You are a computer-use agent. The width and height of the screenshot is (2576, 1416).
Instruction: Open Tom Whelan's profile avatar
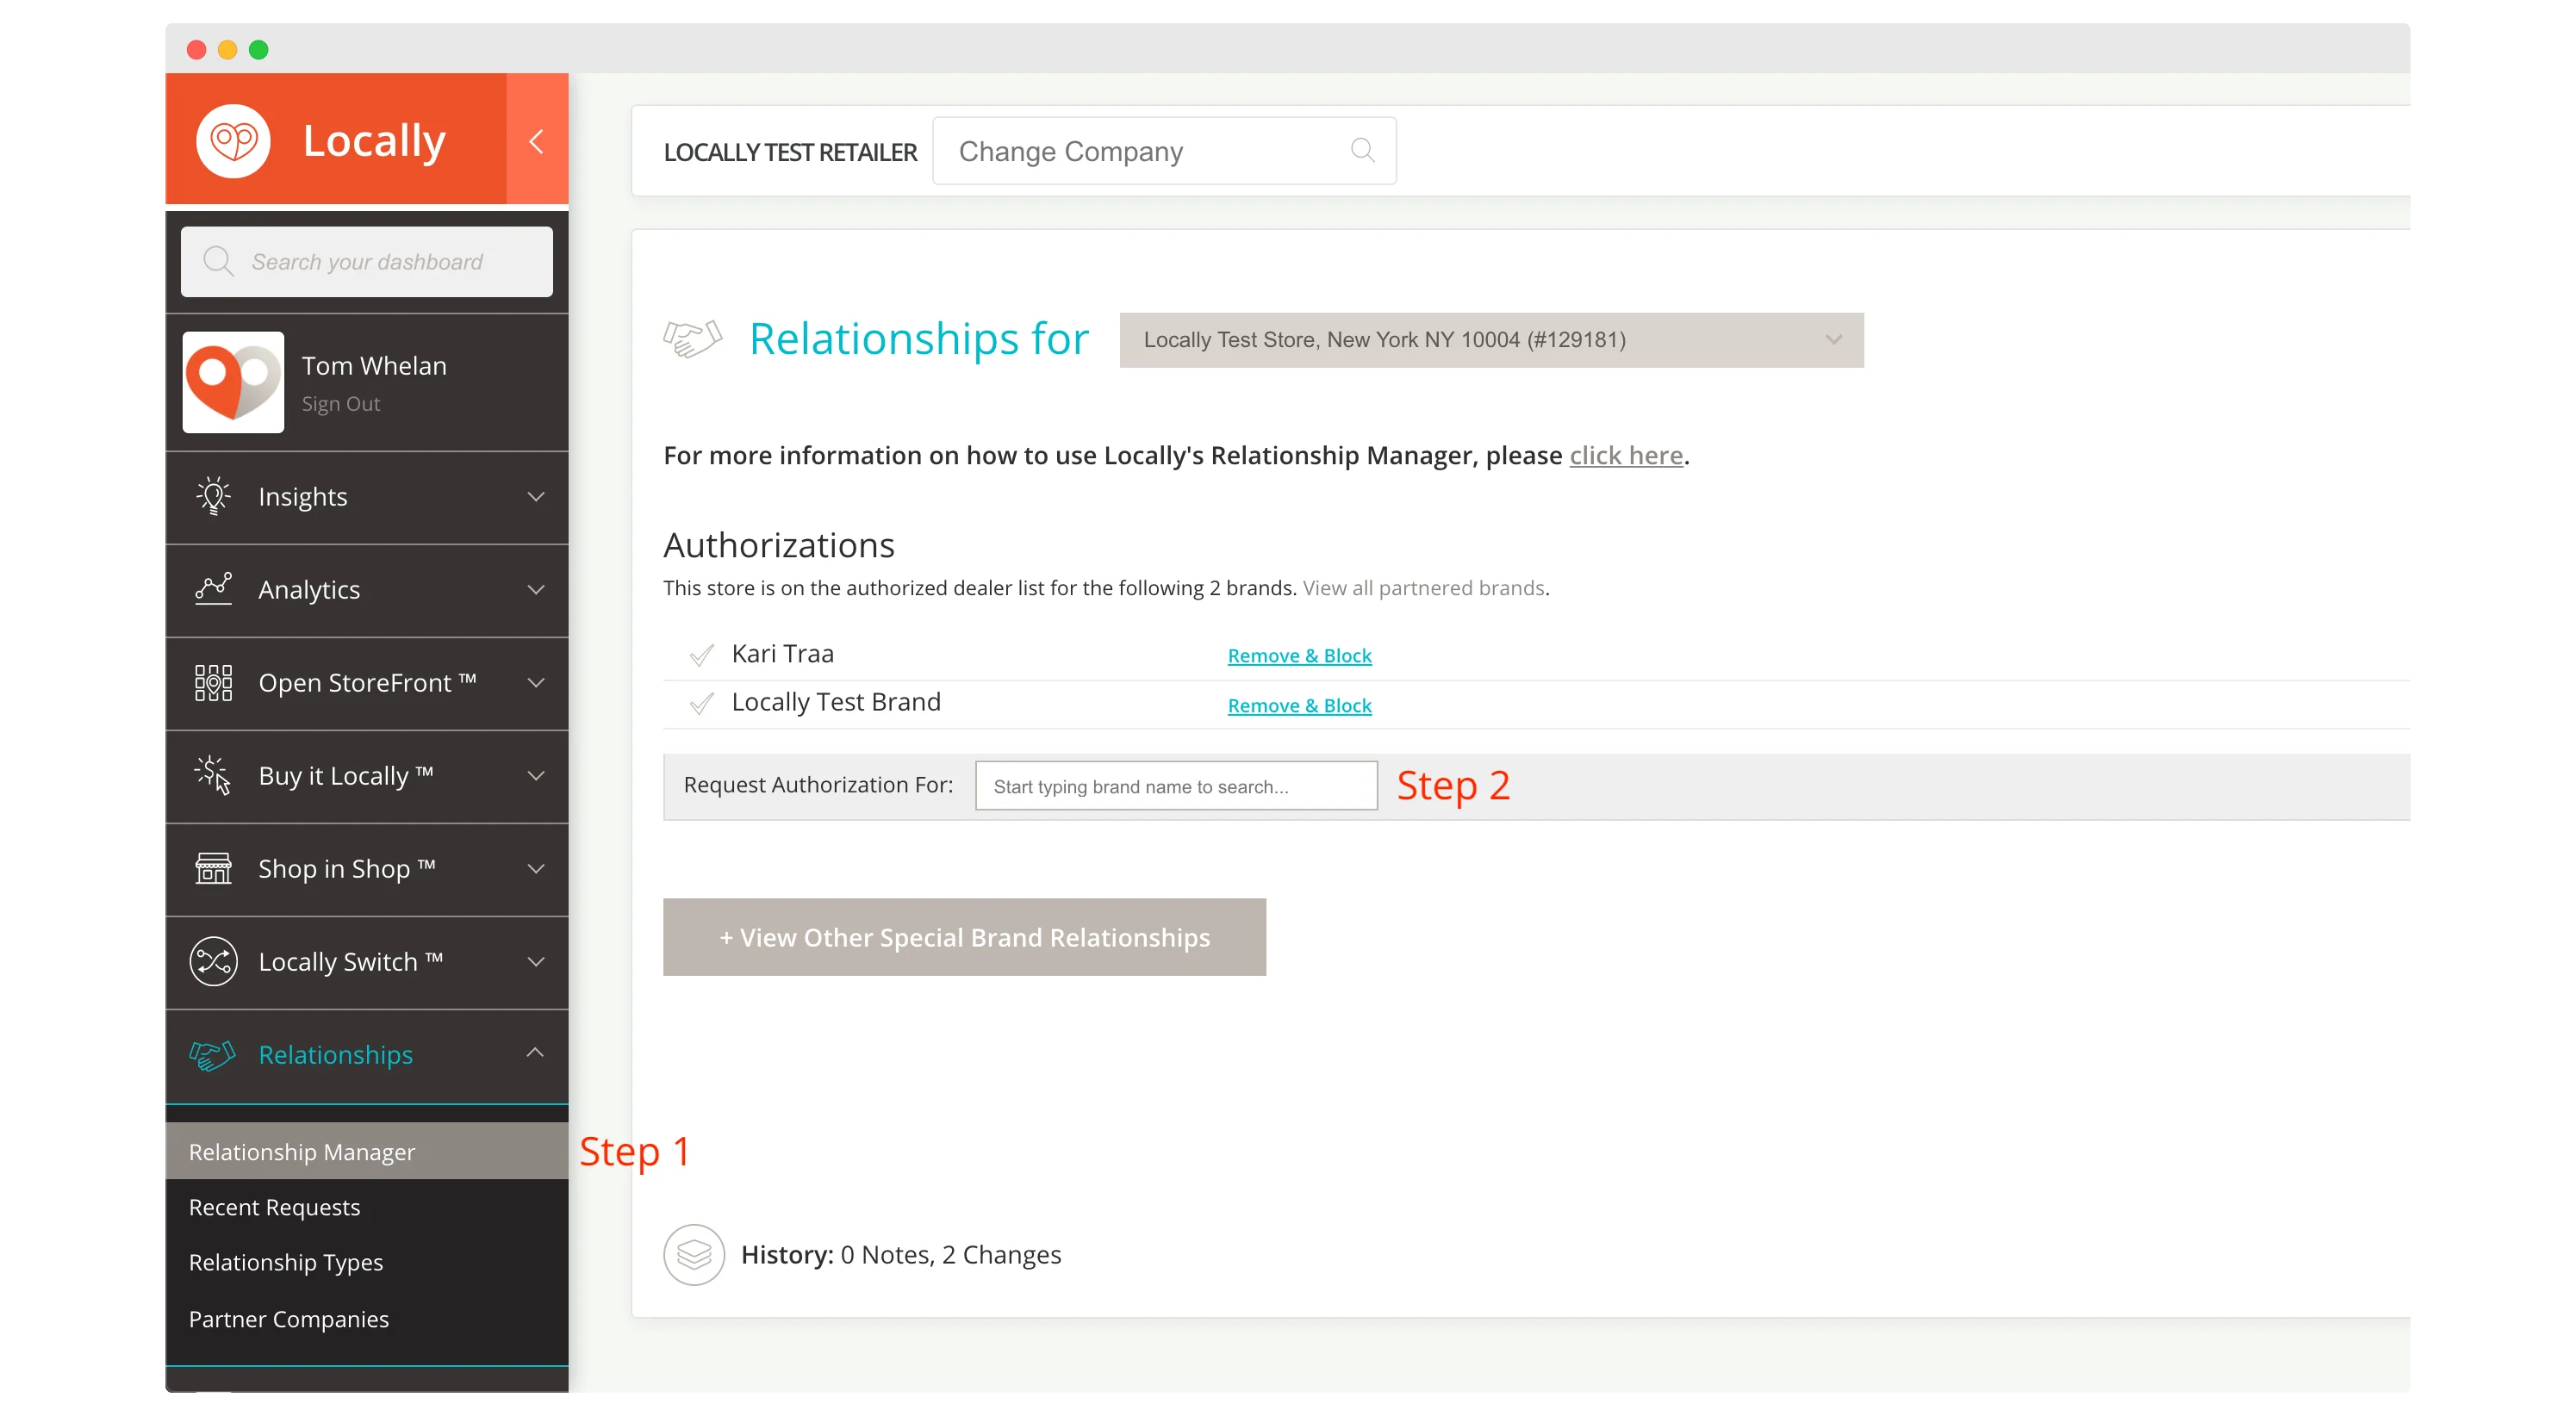[233, 382]
